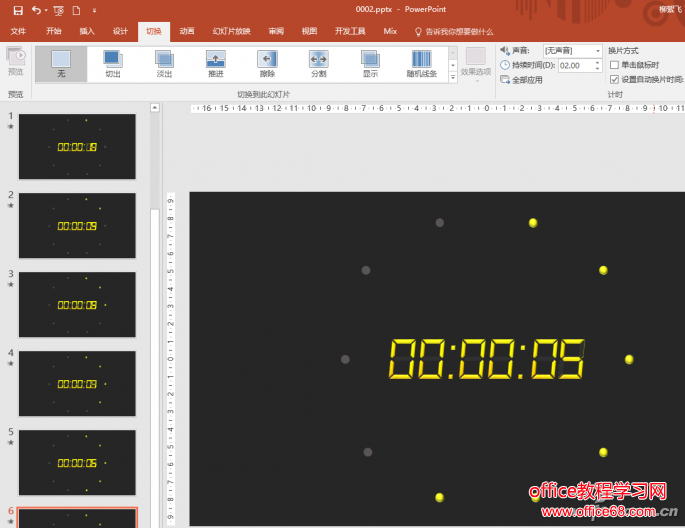
Task: Click the transition star icon under slide 1
Action: point(11,127)
